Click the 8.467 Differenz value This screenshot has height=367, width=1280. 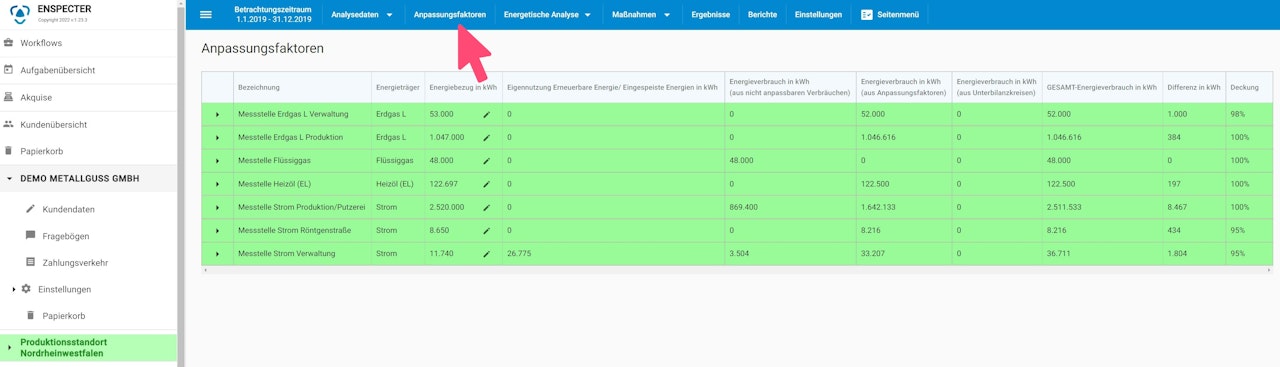click(x=1177, y=207)
